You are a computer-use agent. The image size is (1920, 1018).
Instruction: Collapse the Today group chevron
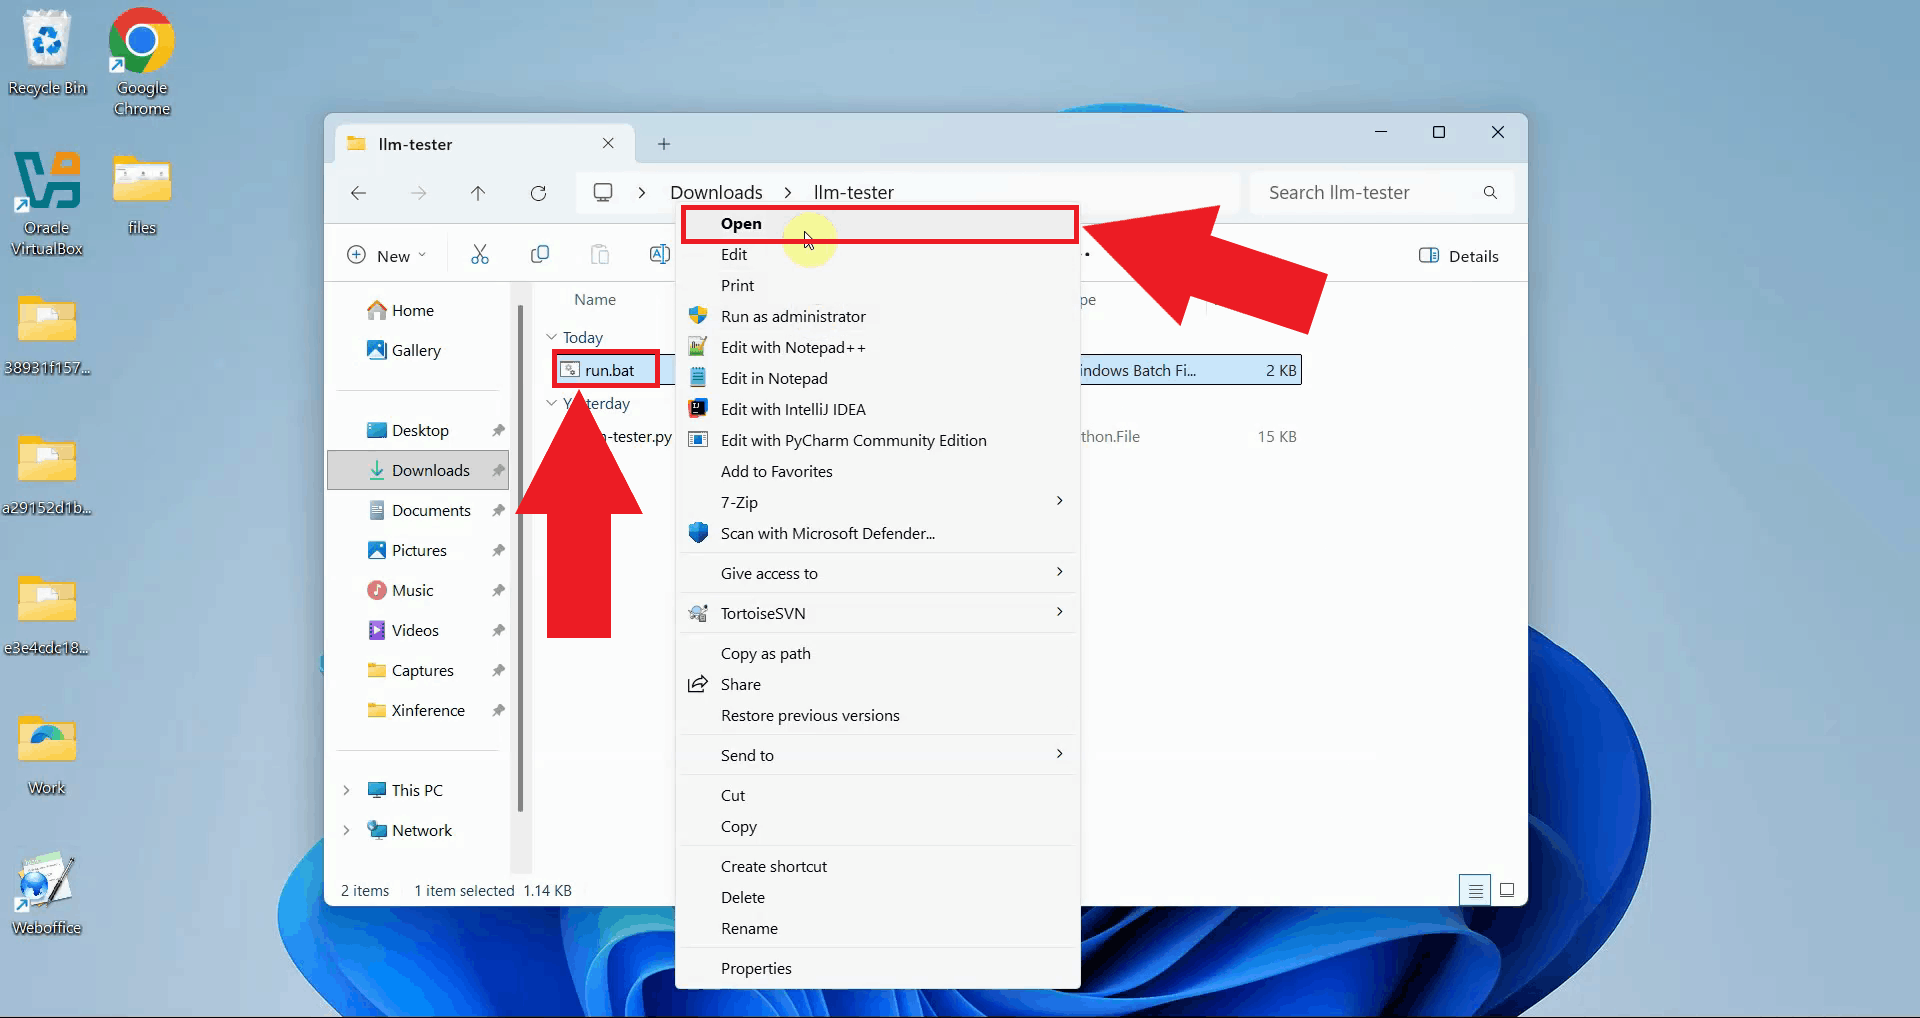pyautogui.click(x=552, y=337)
